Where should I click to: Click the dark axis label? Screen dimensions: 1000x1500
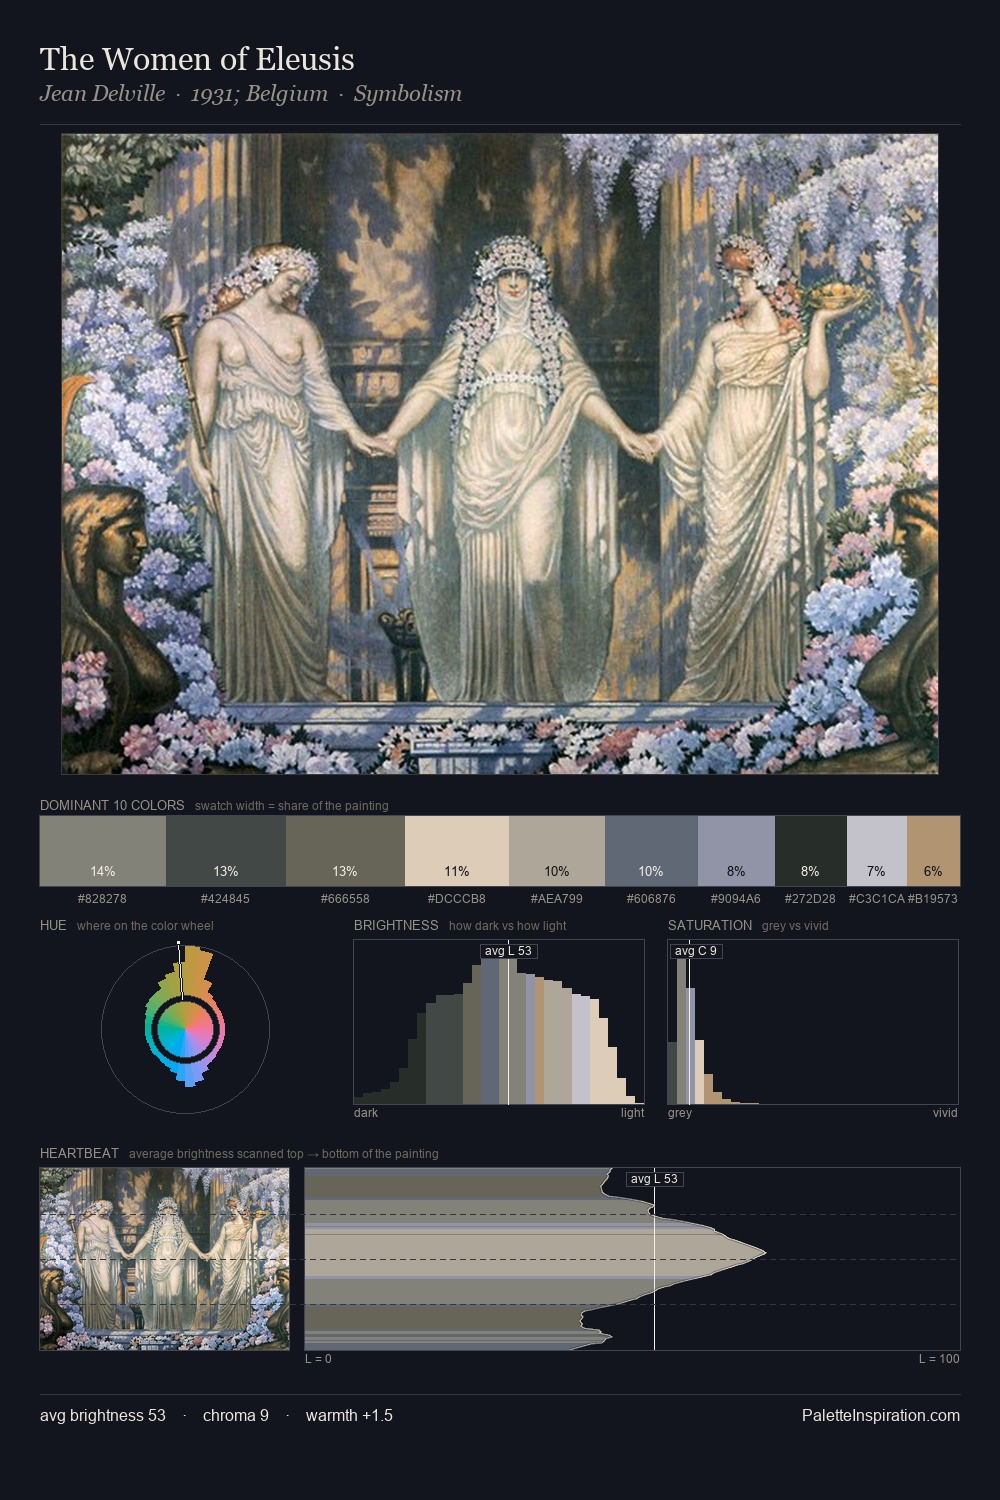(x=366, y=1113)
